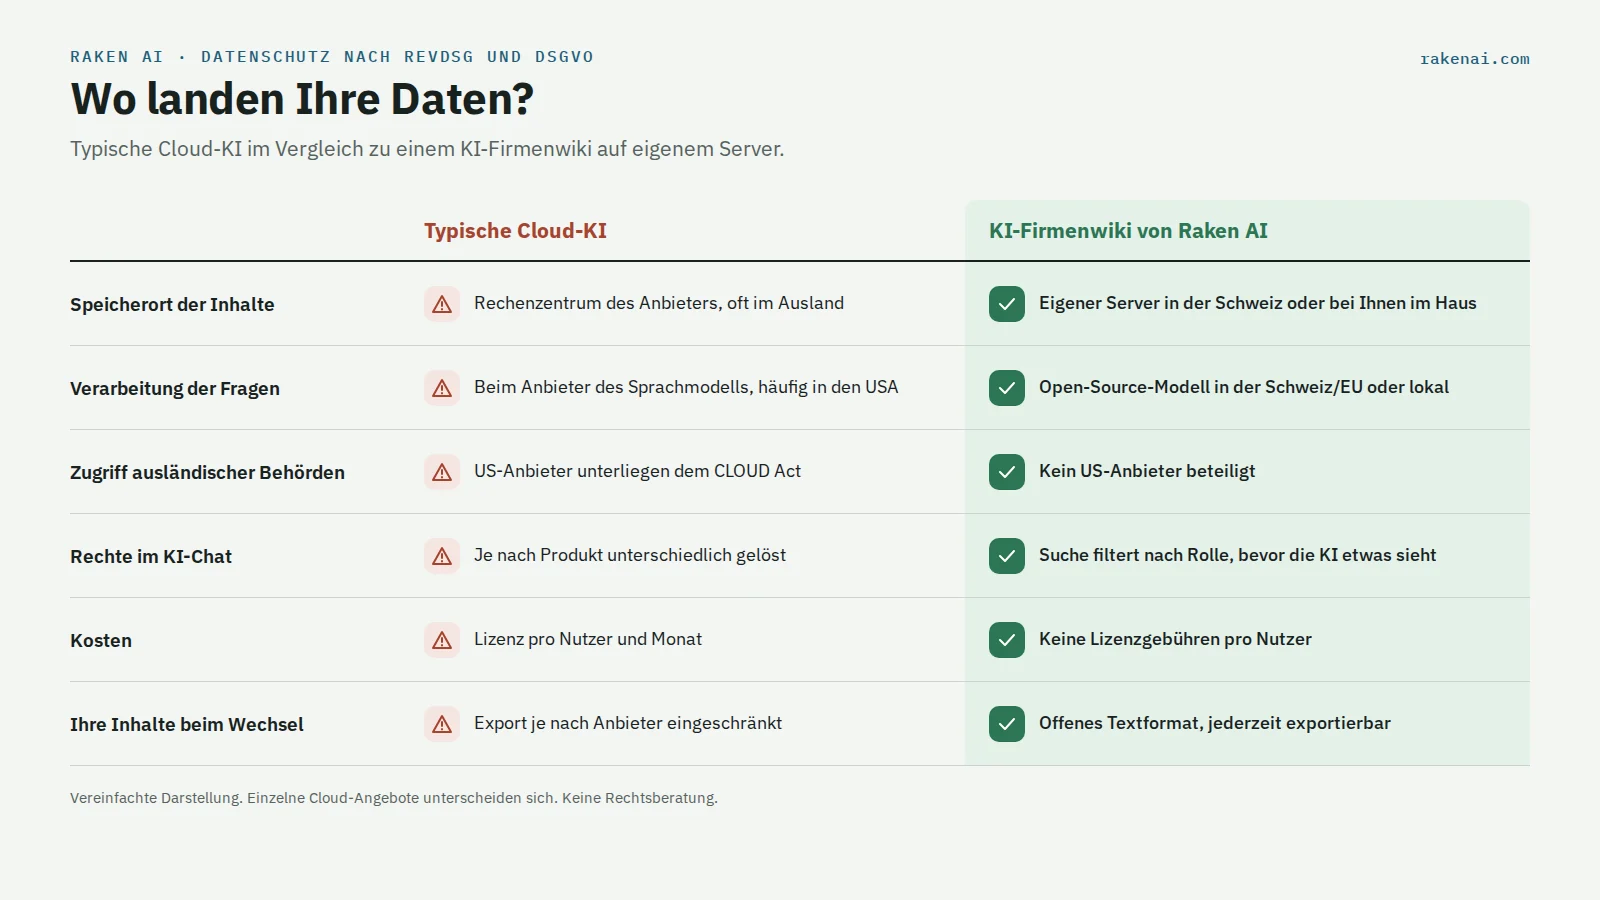Click the warning icon beside Beim Anbieter des Sprachmodells
The height and width of the screenshot is (900, 1600).
click(442, 388)
